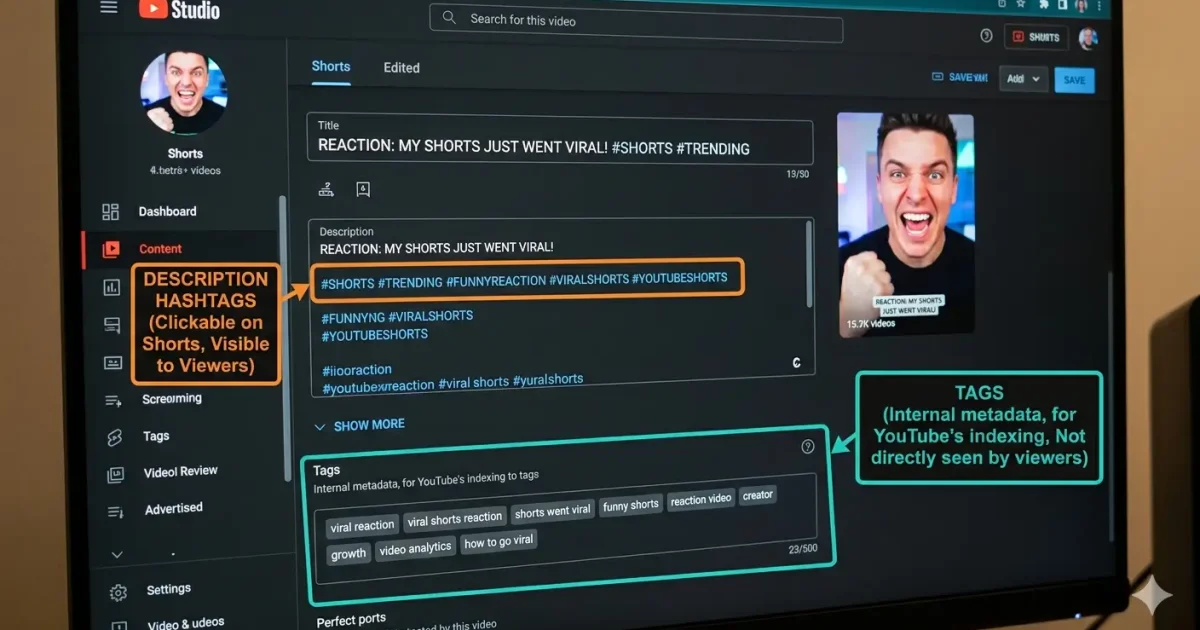The image size is (1200, 630).
Task: Open Content in the sidebar
Action: click(160, 249)
